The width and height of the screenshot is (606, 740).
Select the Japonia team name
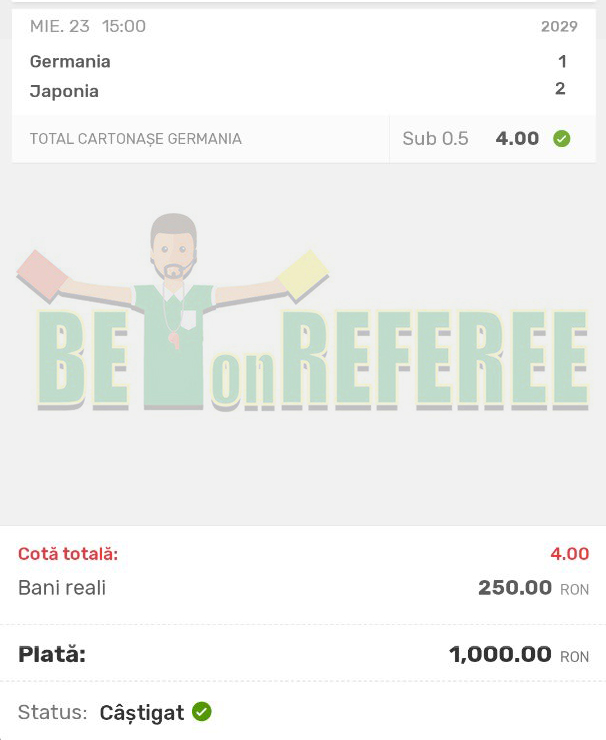tap(64, 91)
